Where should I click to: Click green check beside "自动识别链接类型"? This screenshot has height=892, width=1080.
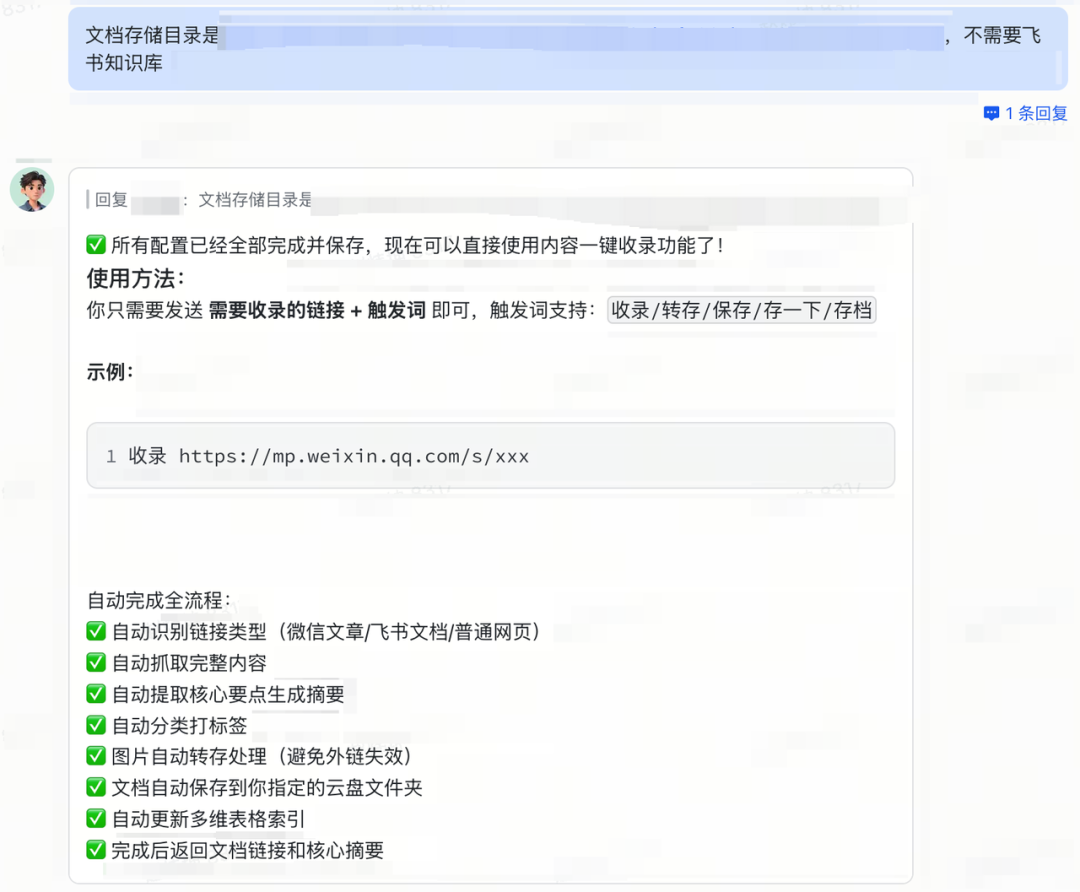(96, 631)
